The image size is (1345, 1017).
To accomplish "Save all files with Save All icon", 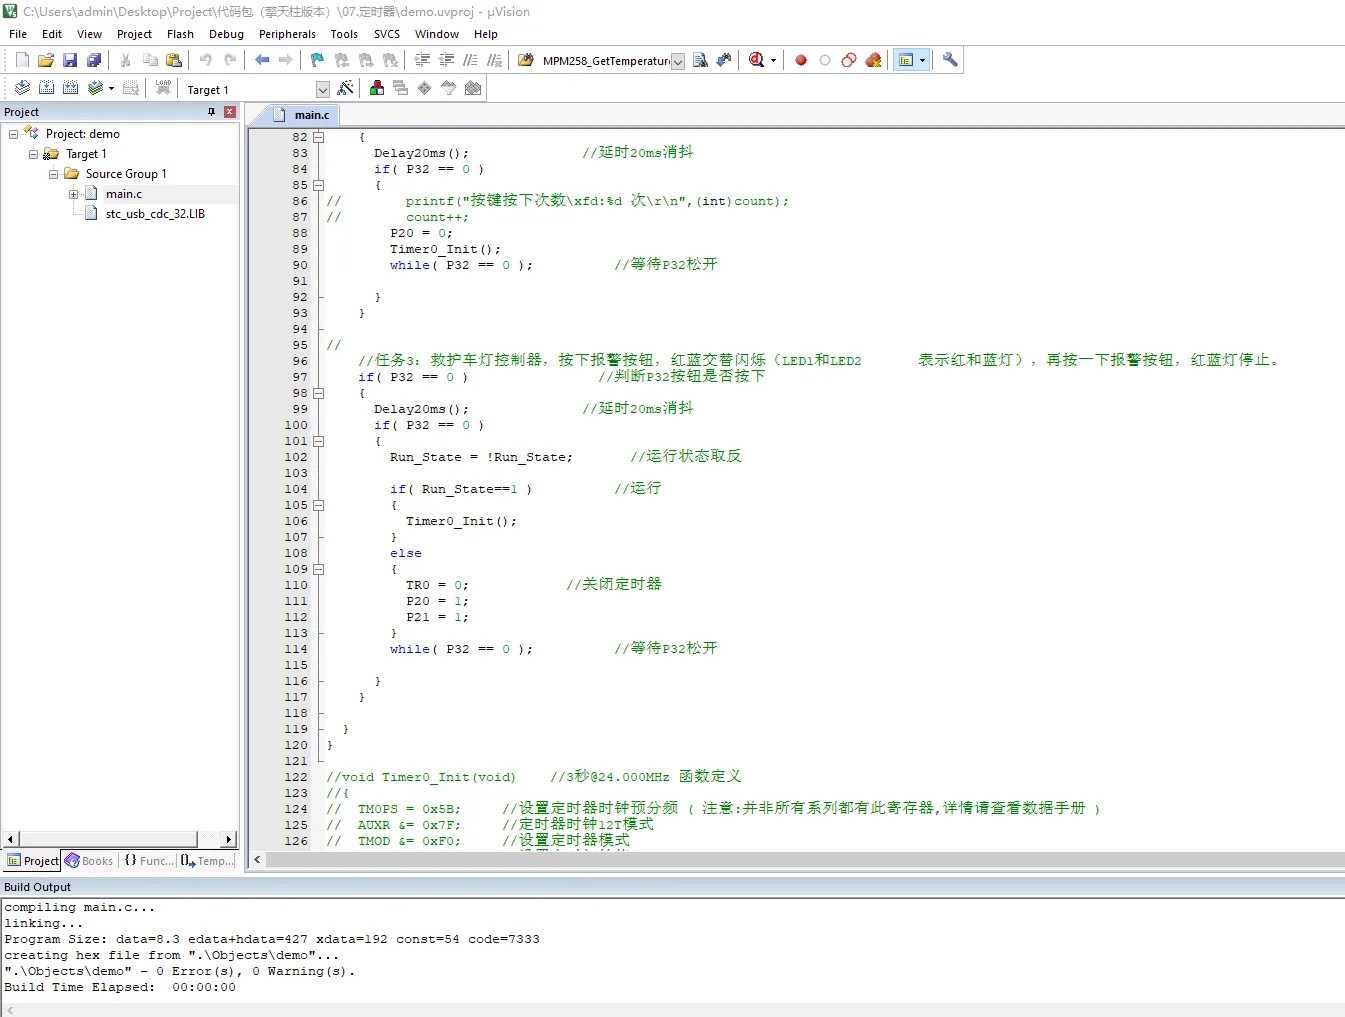I will point(94,60).
